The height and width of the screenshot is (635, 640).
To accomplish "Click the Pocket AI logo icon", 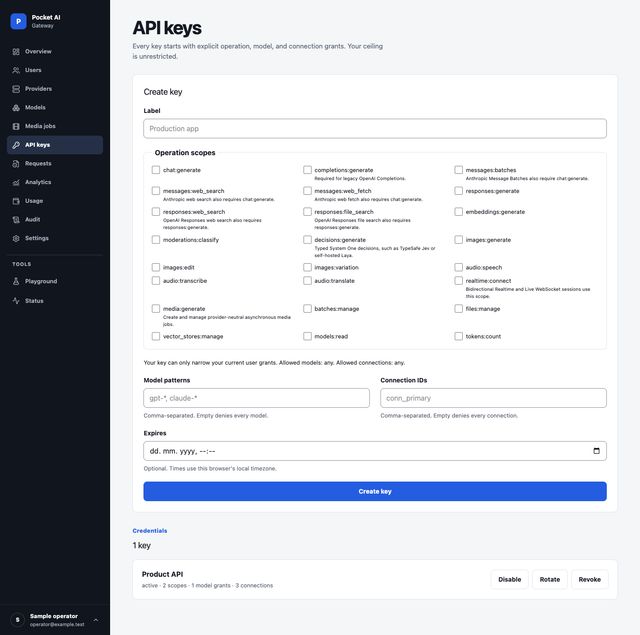I will pos(18,21).
